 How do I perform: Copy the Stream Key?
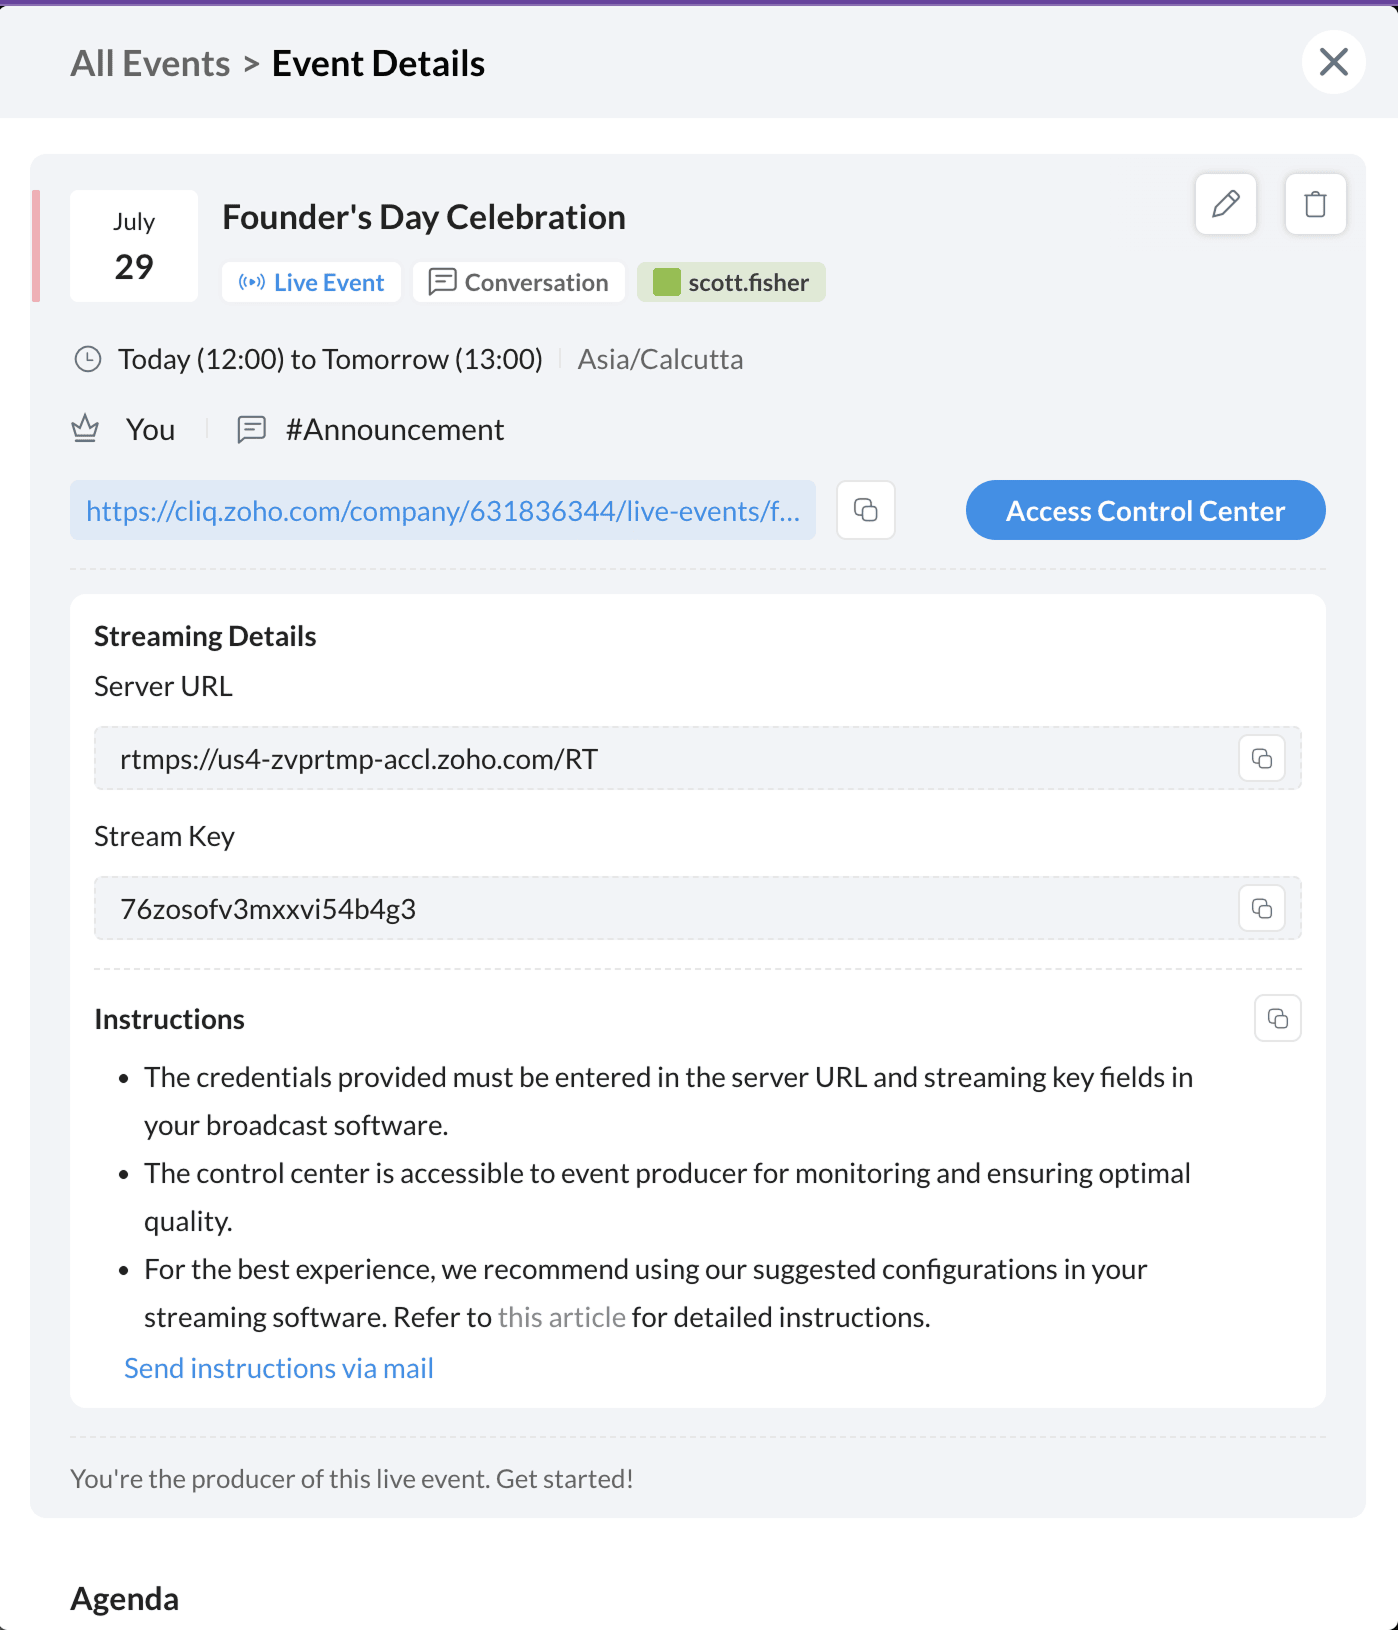[1261, 908]
